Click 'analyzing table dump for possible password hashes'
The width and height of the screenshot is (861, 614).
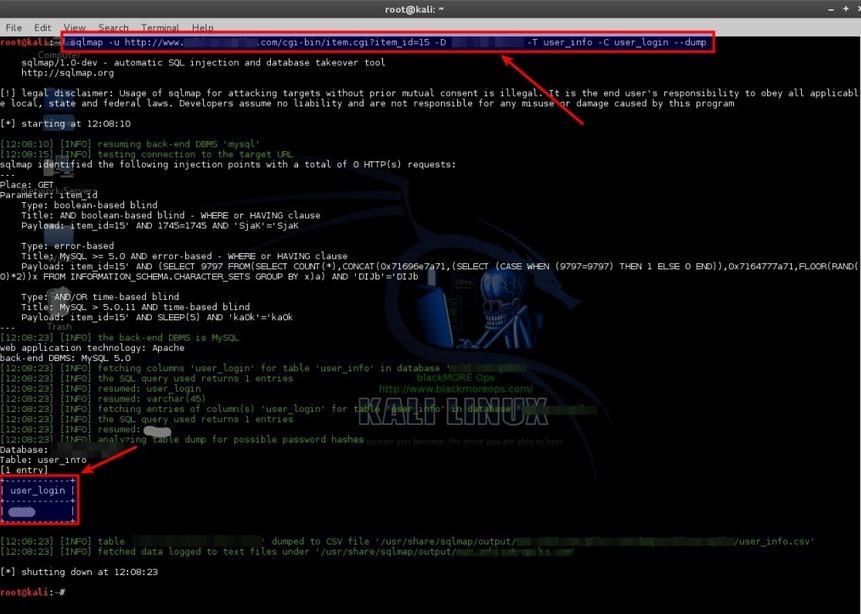pos(182,439)
